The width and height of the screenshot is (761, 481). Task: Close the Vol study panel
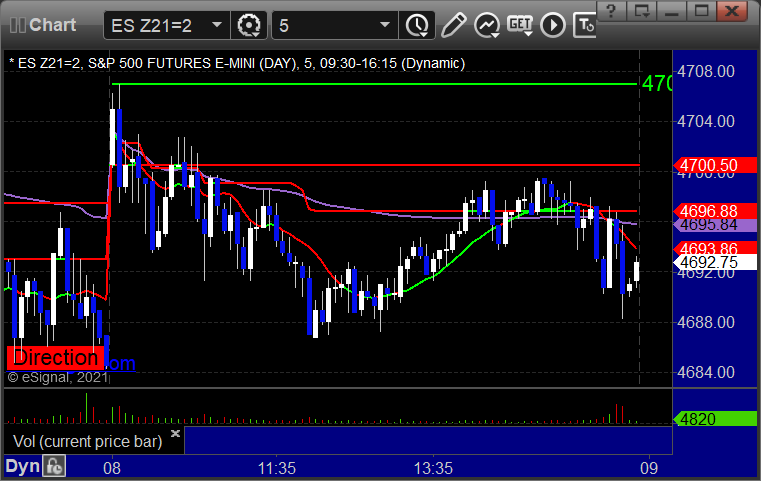tap(175, 433)
